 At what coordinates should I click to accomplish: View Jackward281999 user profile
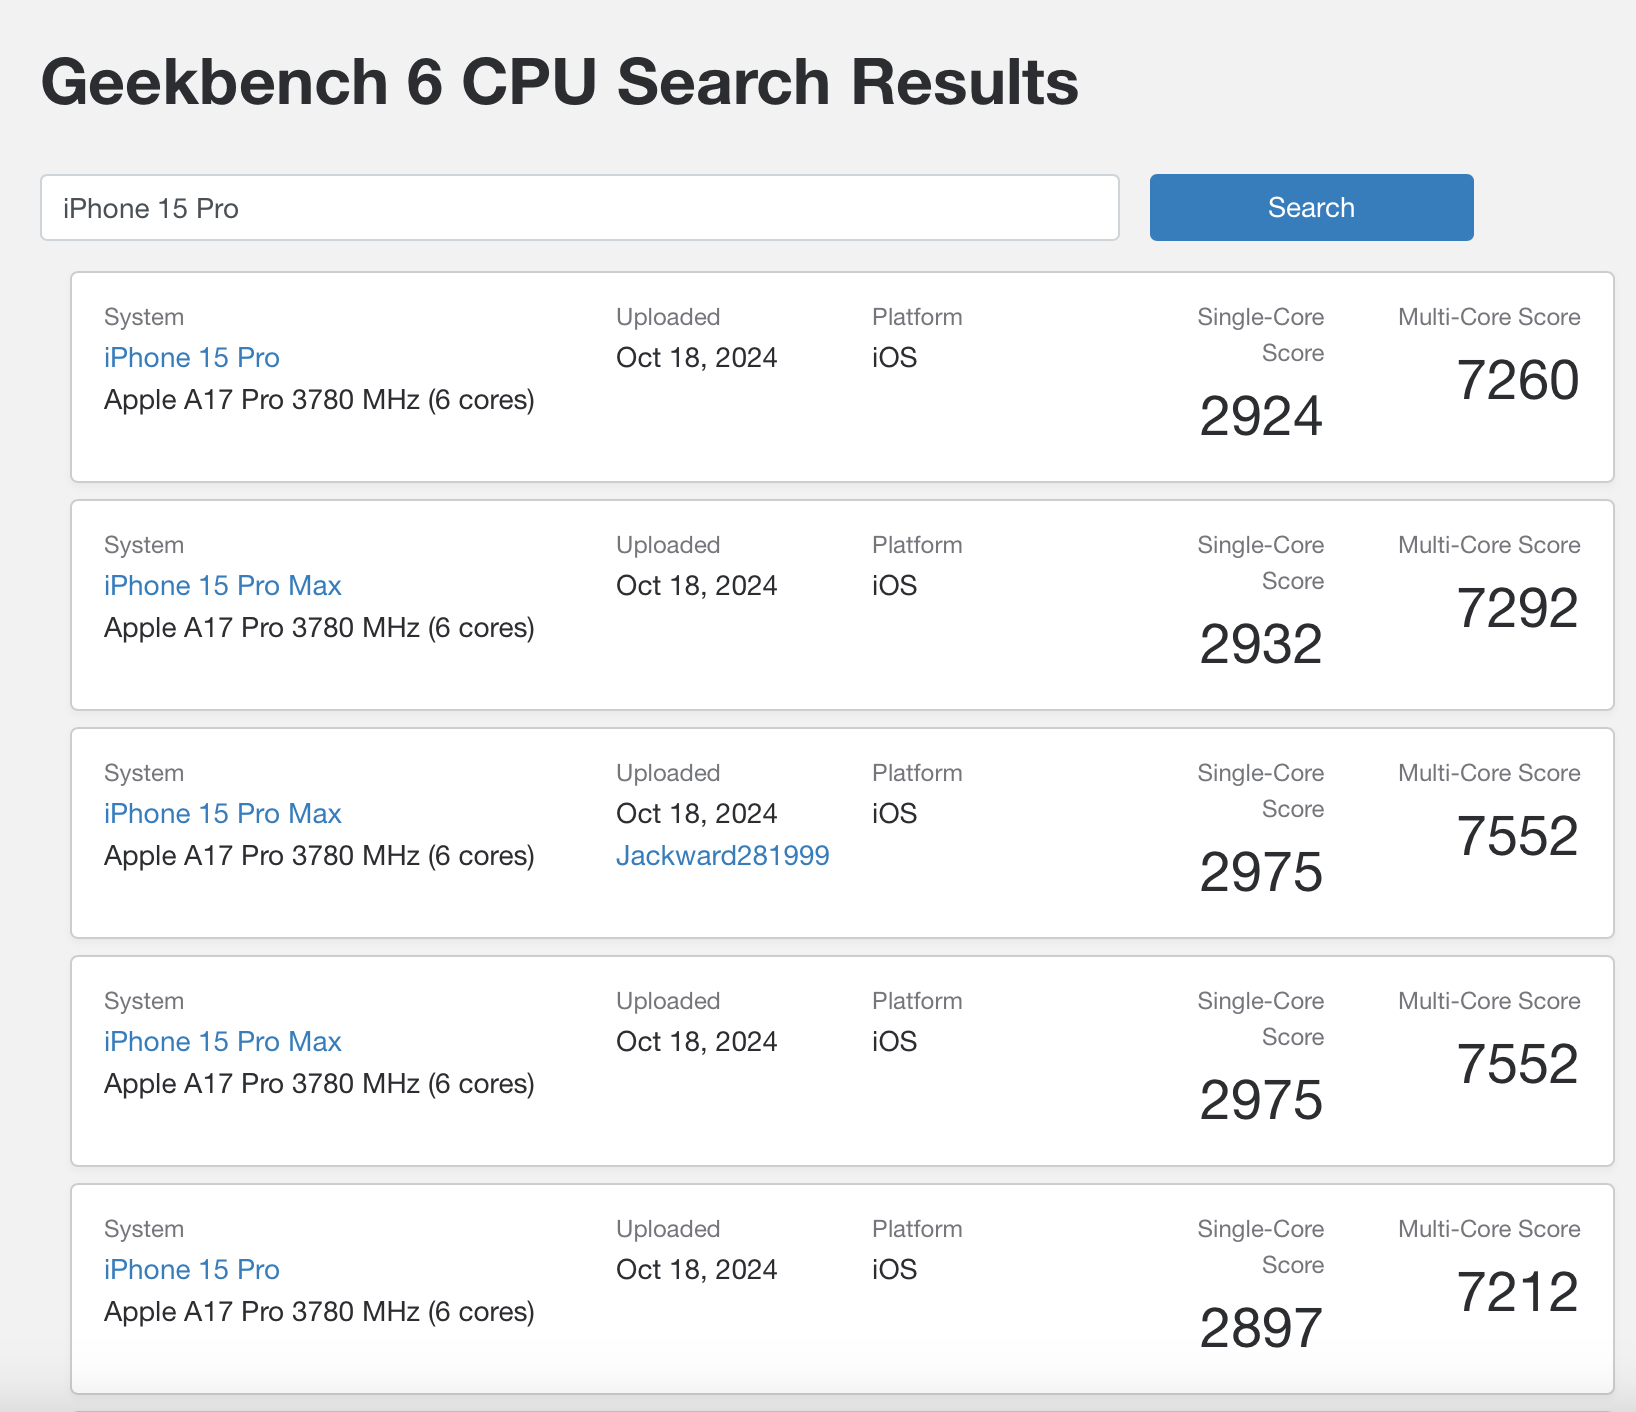point(722,855)
